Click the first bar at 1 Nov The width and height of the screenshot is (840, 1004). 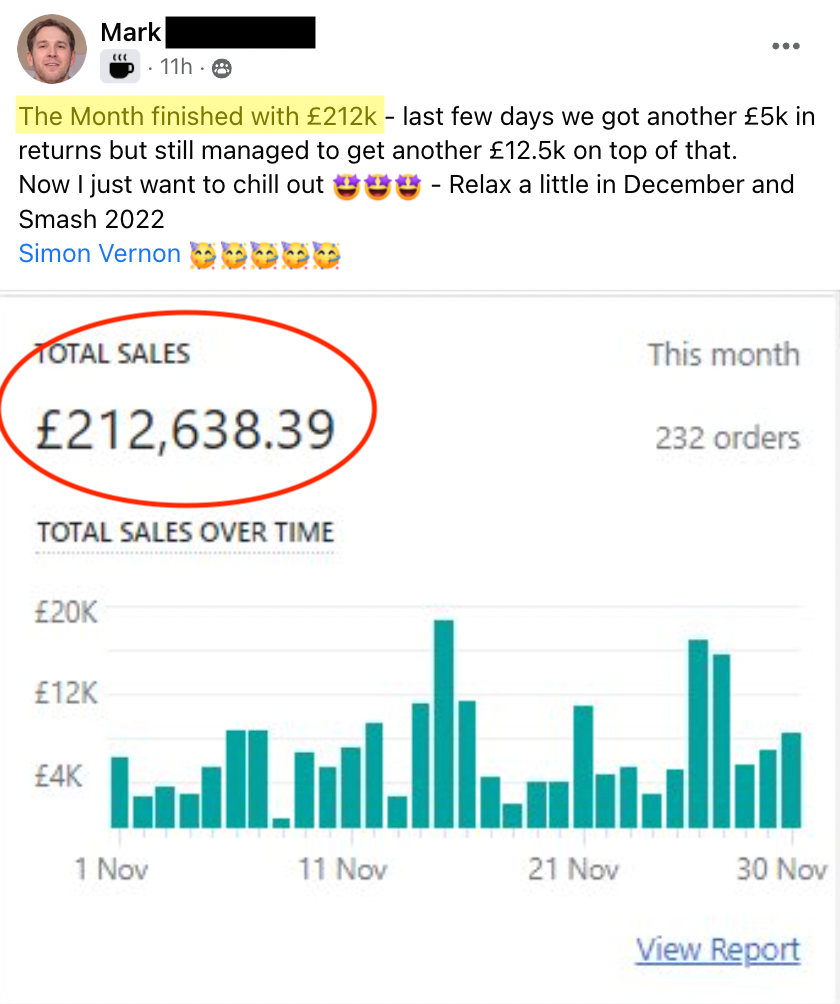(x=119, y=792)
